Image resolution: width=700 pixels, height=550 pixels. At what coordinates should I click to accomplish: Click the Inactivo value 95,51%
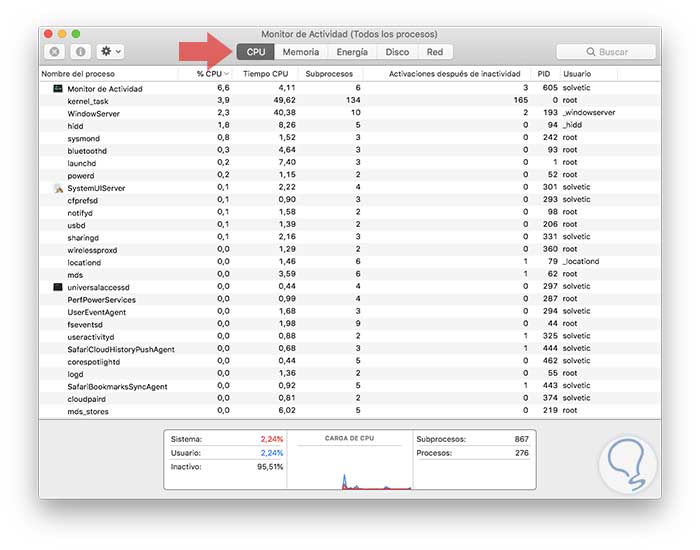point(270,467)
